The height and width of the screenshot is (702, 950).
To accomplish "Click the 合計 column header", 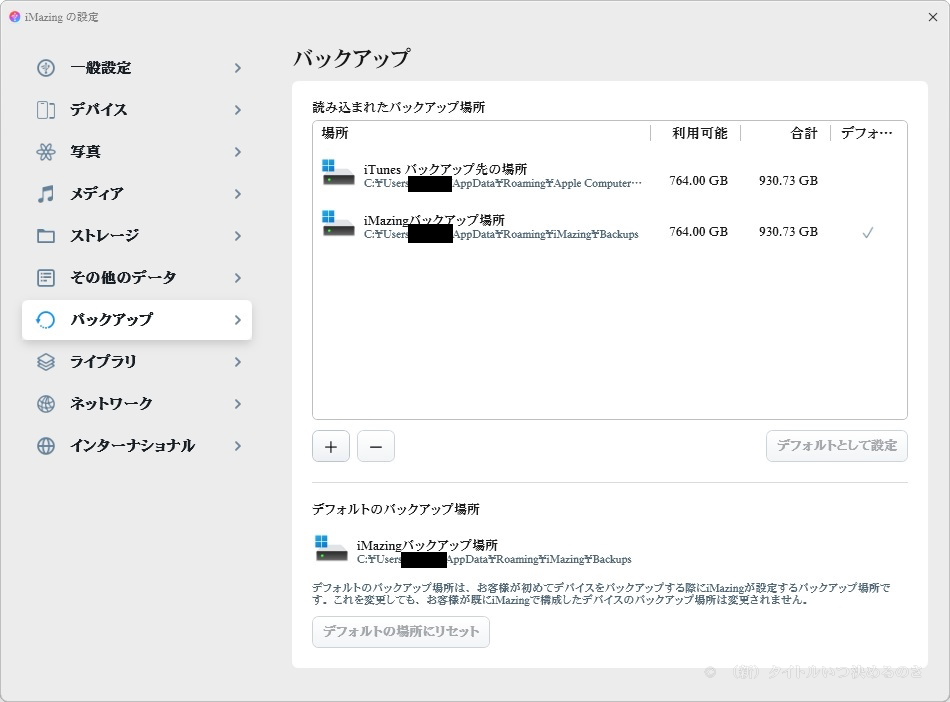I will point(804,133).
